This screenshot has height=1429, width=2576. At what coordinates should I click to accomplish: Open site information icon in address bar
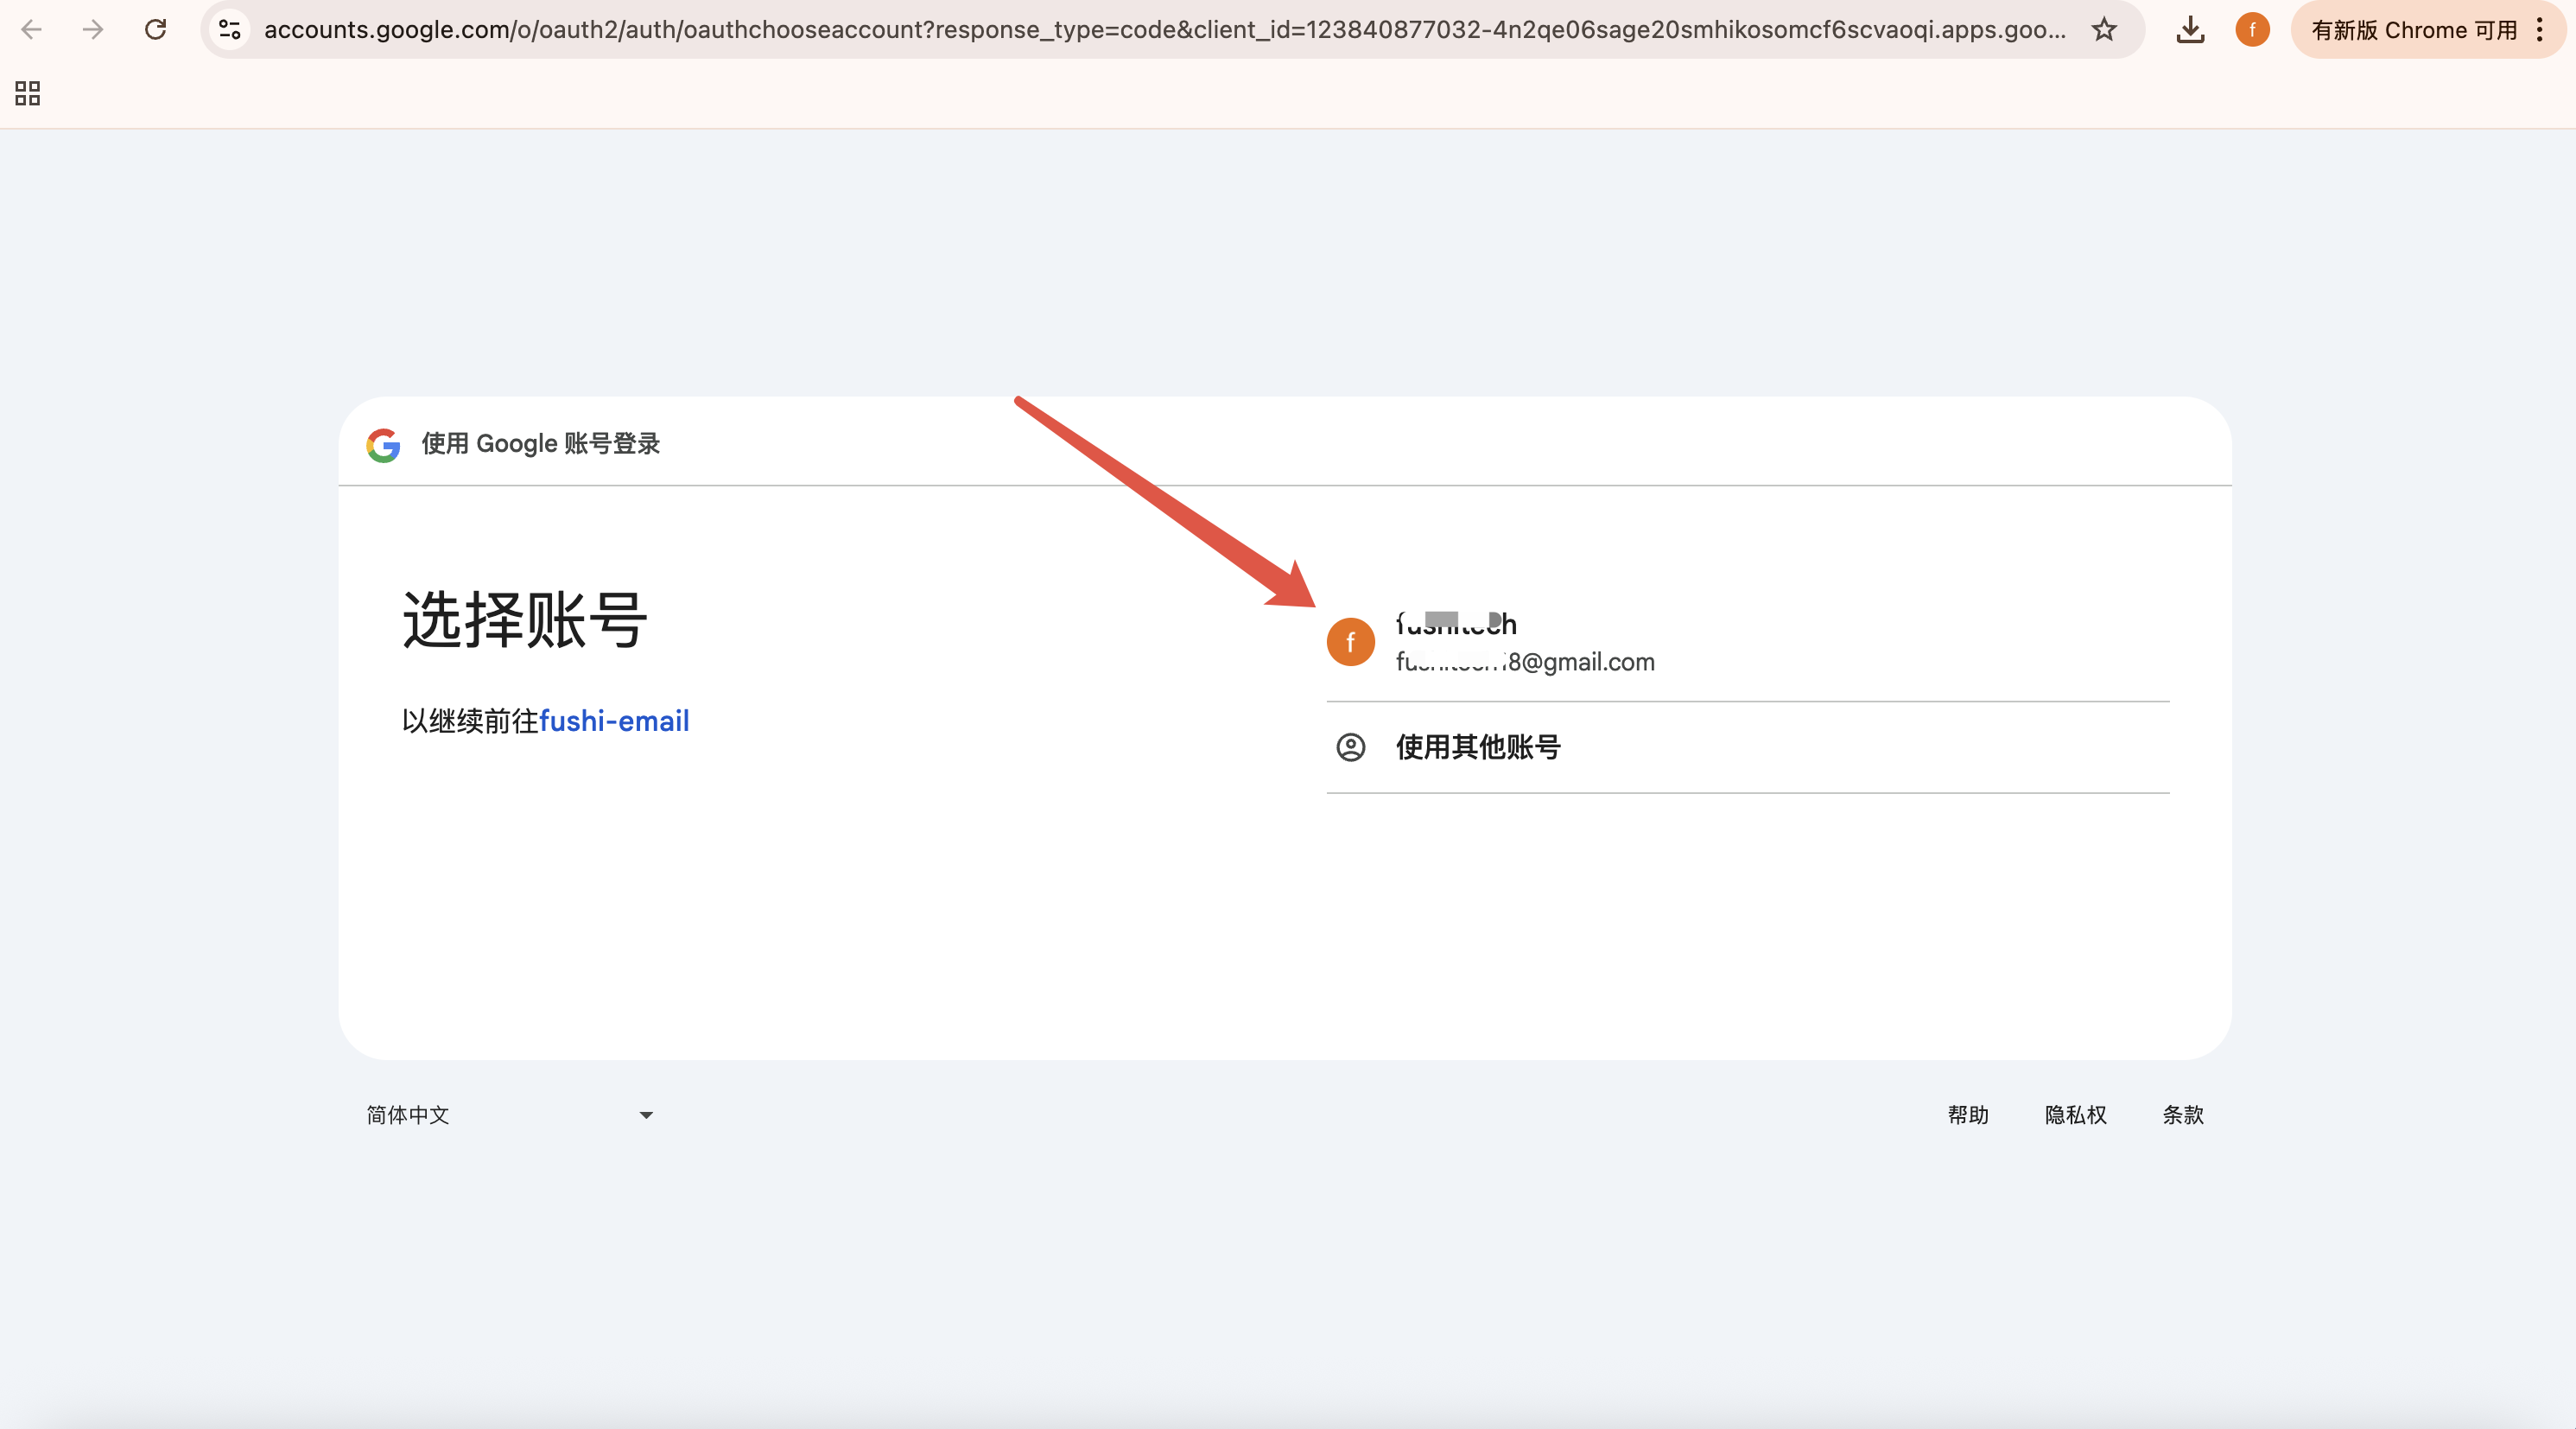(230, 29)
